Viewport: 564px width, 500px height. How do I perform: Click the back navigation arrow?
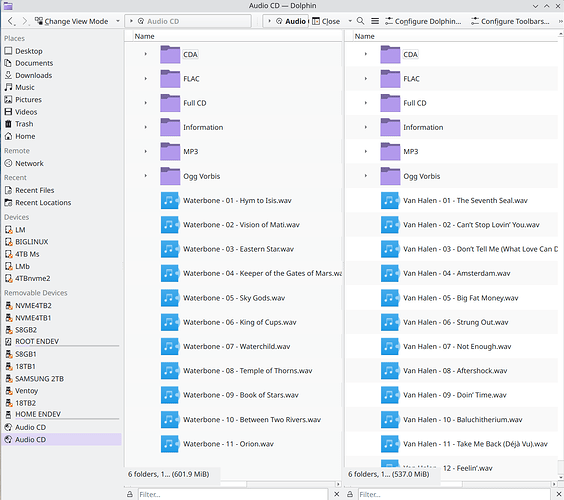click(x=11, y=21)
